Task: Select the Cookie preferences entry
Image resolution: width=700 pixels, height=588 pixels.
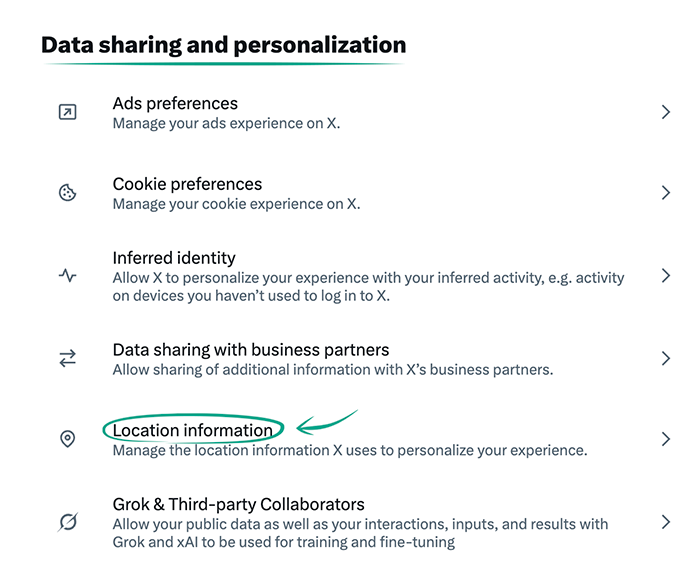Action: pos(187,184)
